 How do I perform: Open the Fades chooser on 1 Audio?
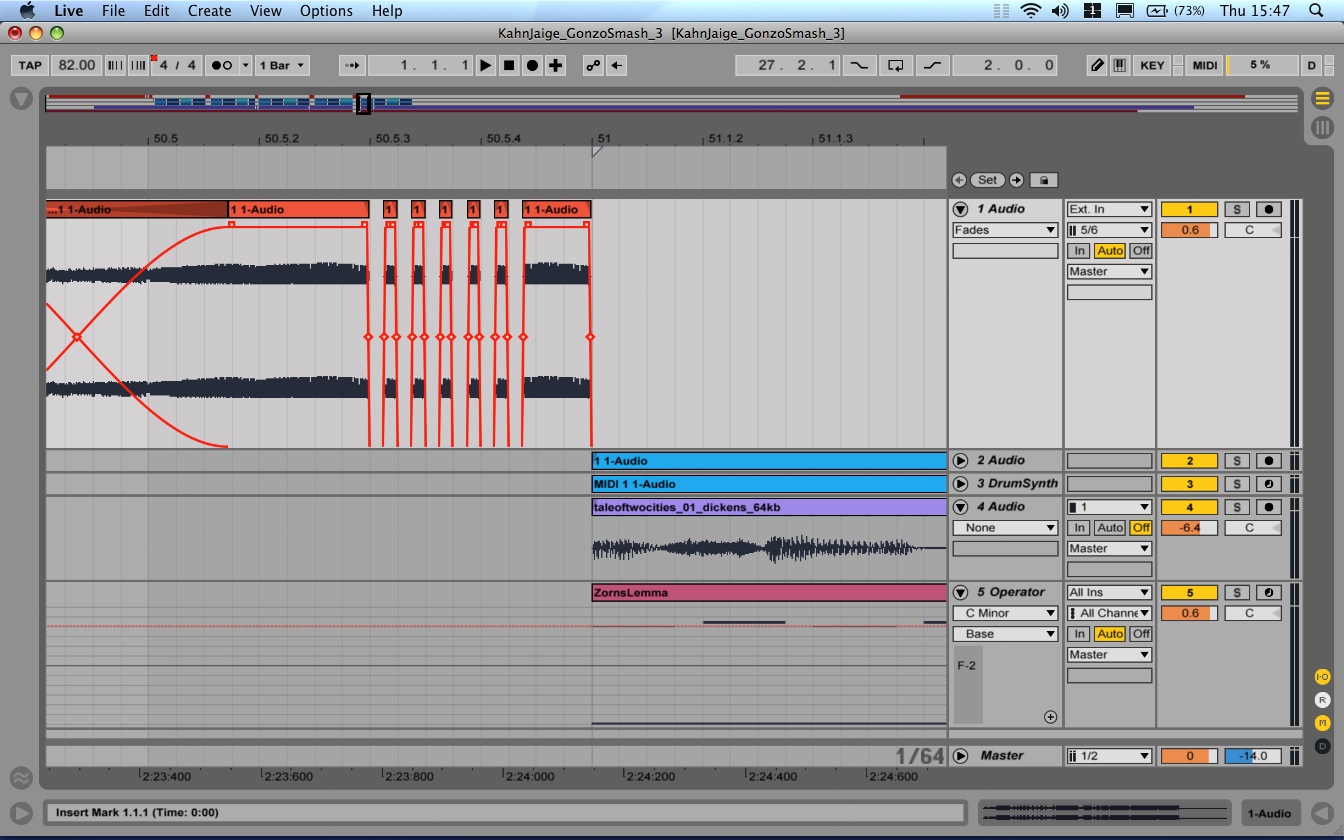[1005, 230]
